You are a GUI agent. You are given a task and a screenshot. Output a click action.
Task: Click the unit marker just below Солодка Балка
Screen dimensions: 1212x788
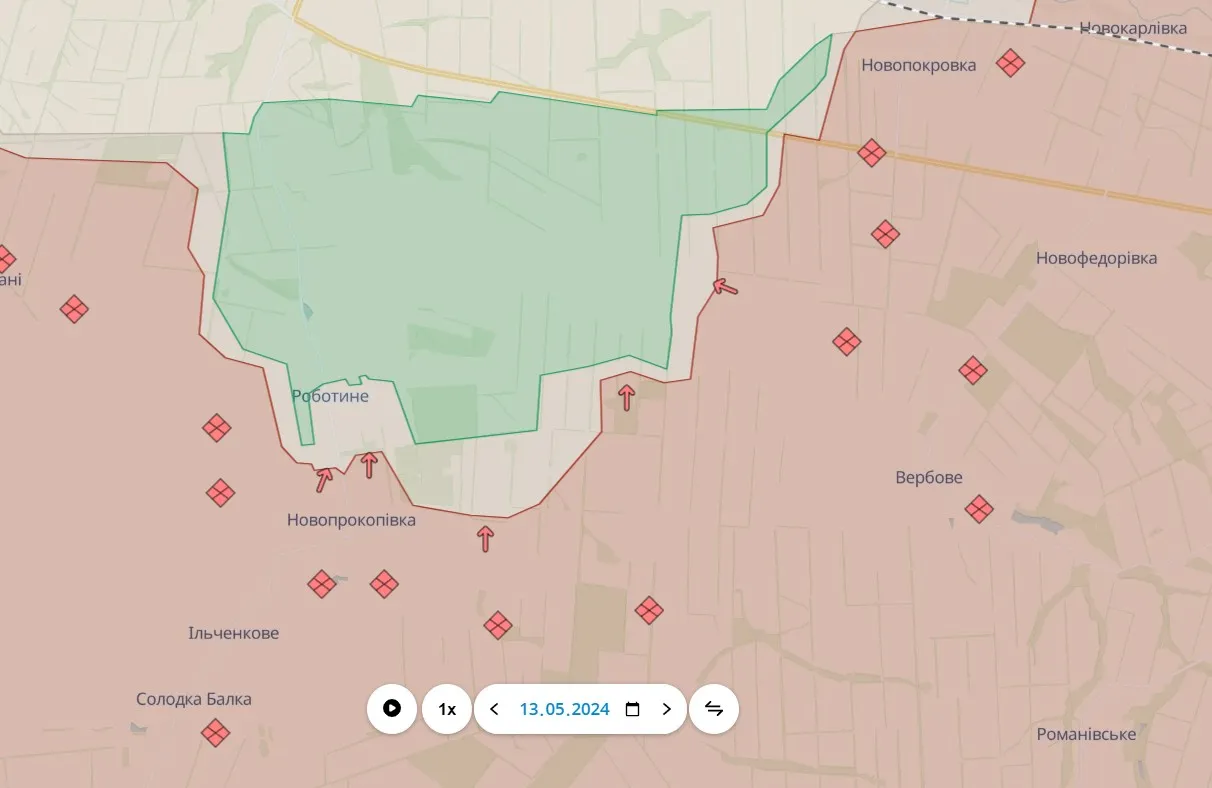click(x=215, y=733)
